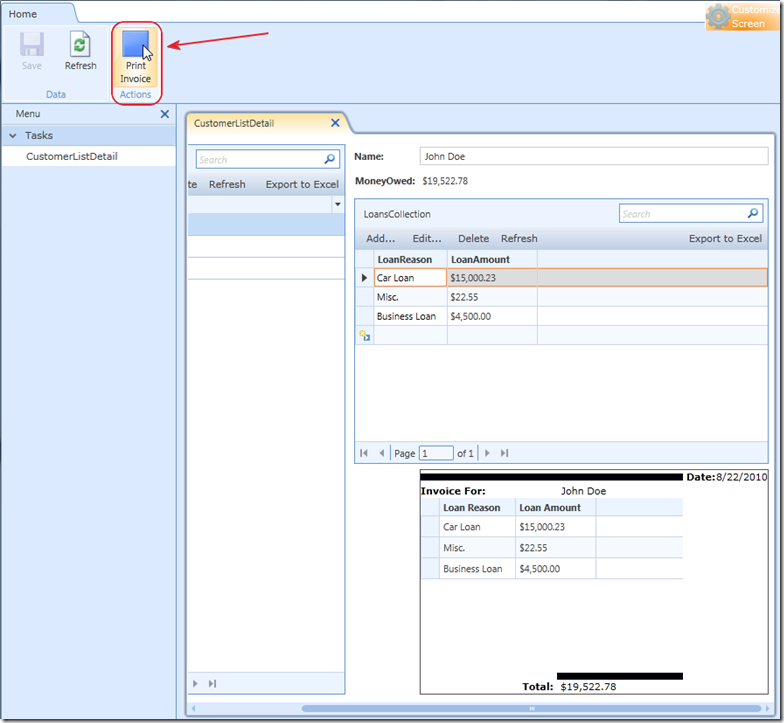784x723 pixels.
Task: Click the page number input box
Action: tap(436, 453)
